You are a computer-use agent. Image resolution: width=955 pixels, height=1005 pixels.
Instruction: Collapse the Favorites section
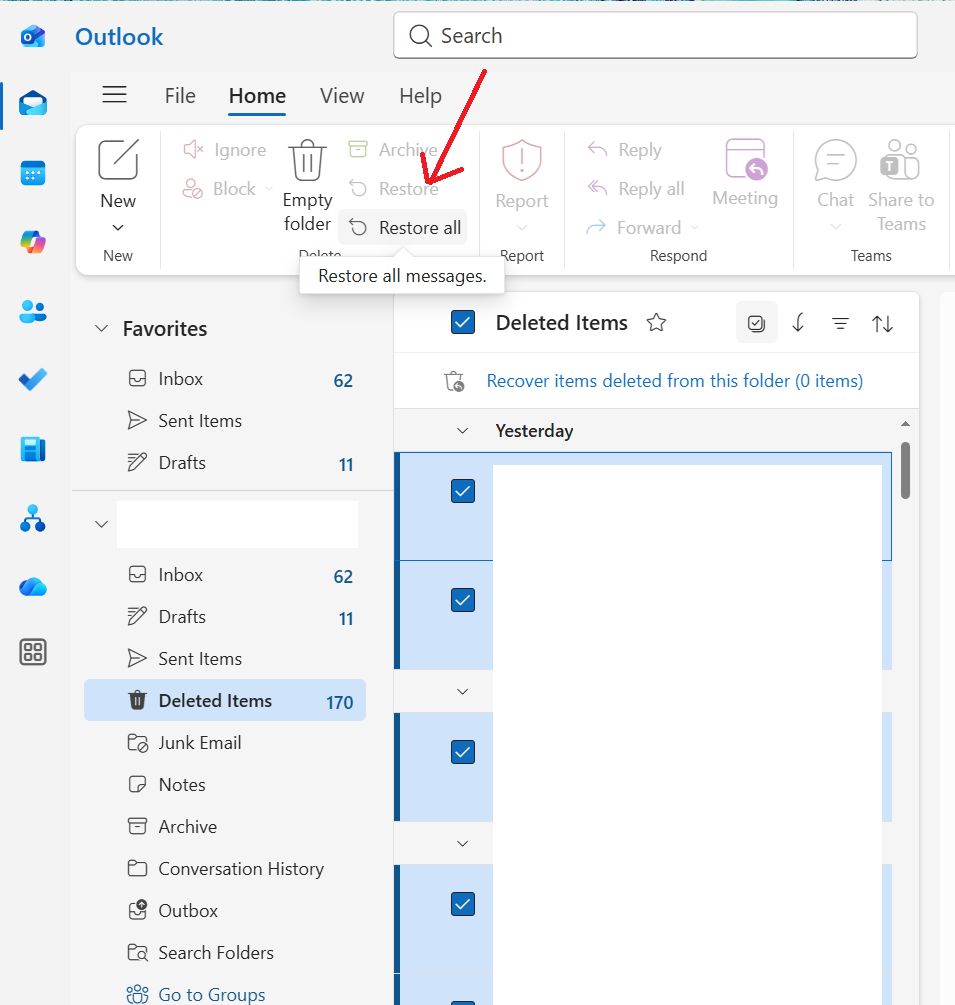point(101,329)
